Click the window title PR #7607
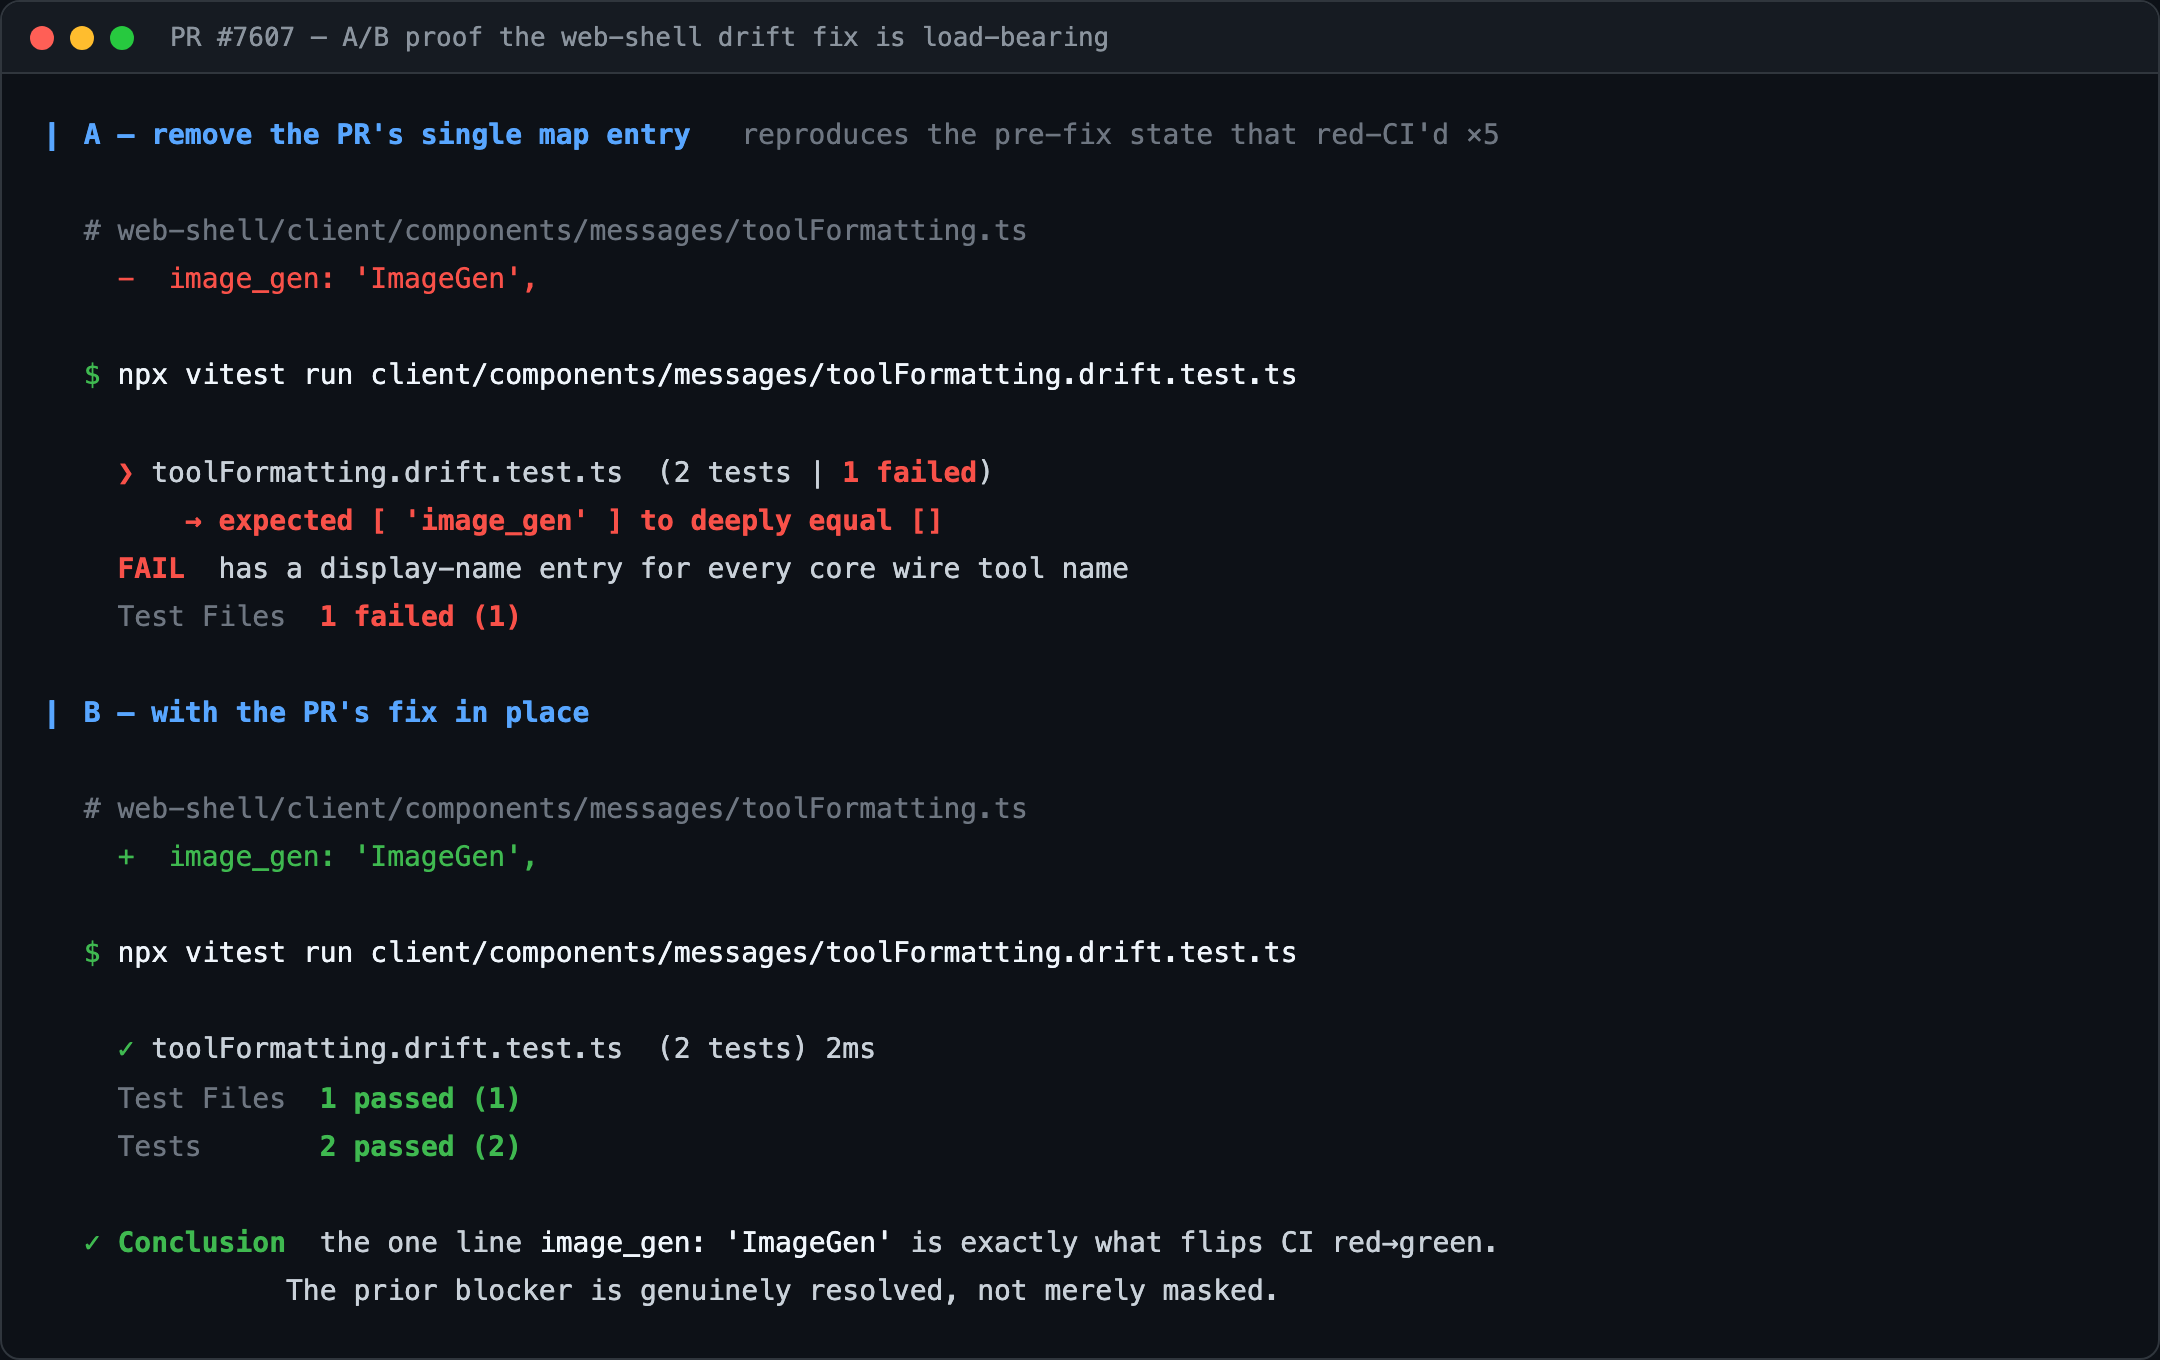This screenshot has width=2160, height=1360. 639,38
